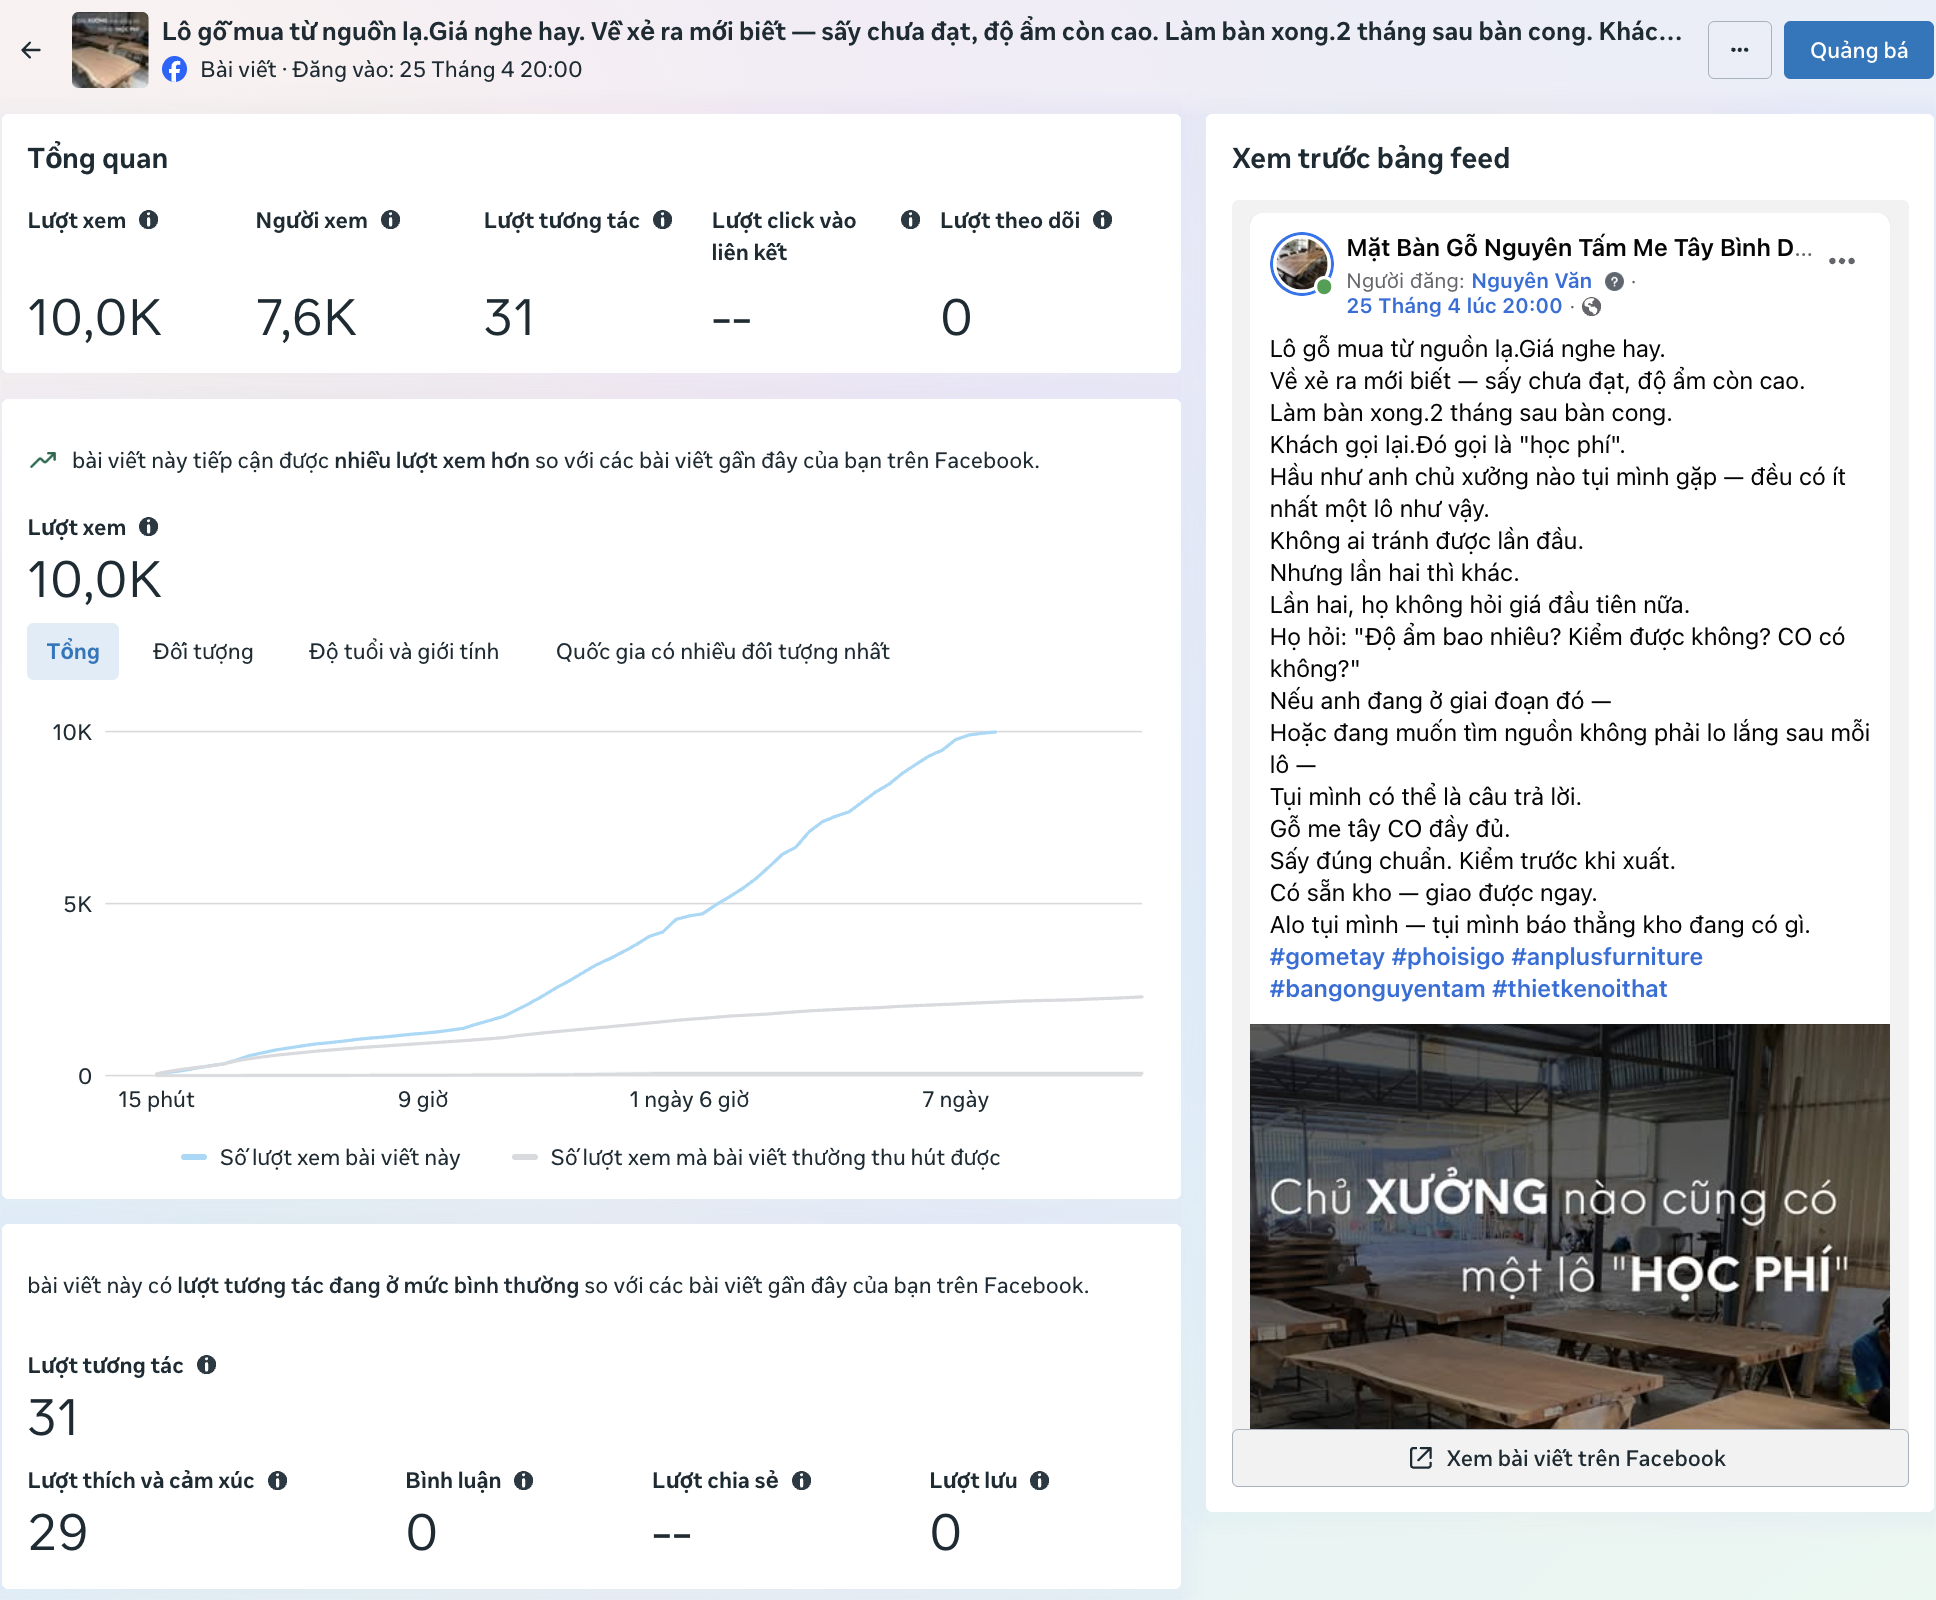
Task: Click the Nguyên Văn poster name link
Action: (1531, 281)
